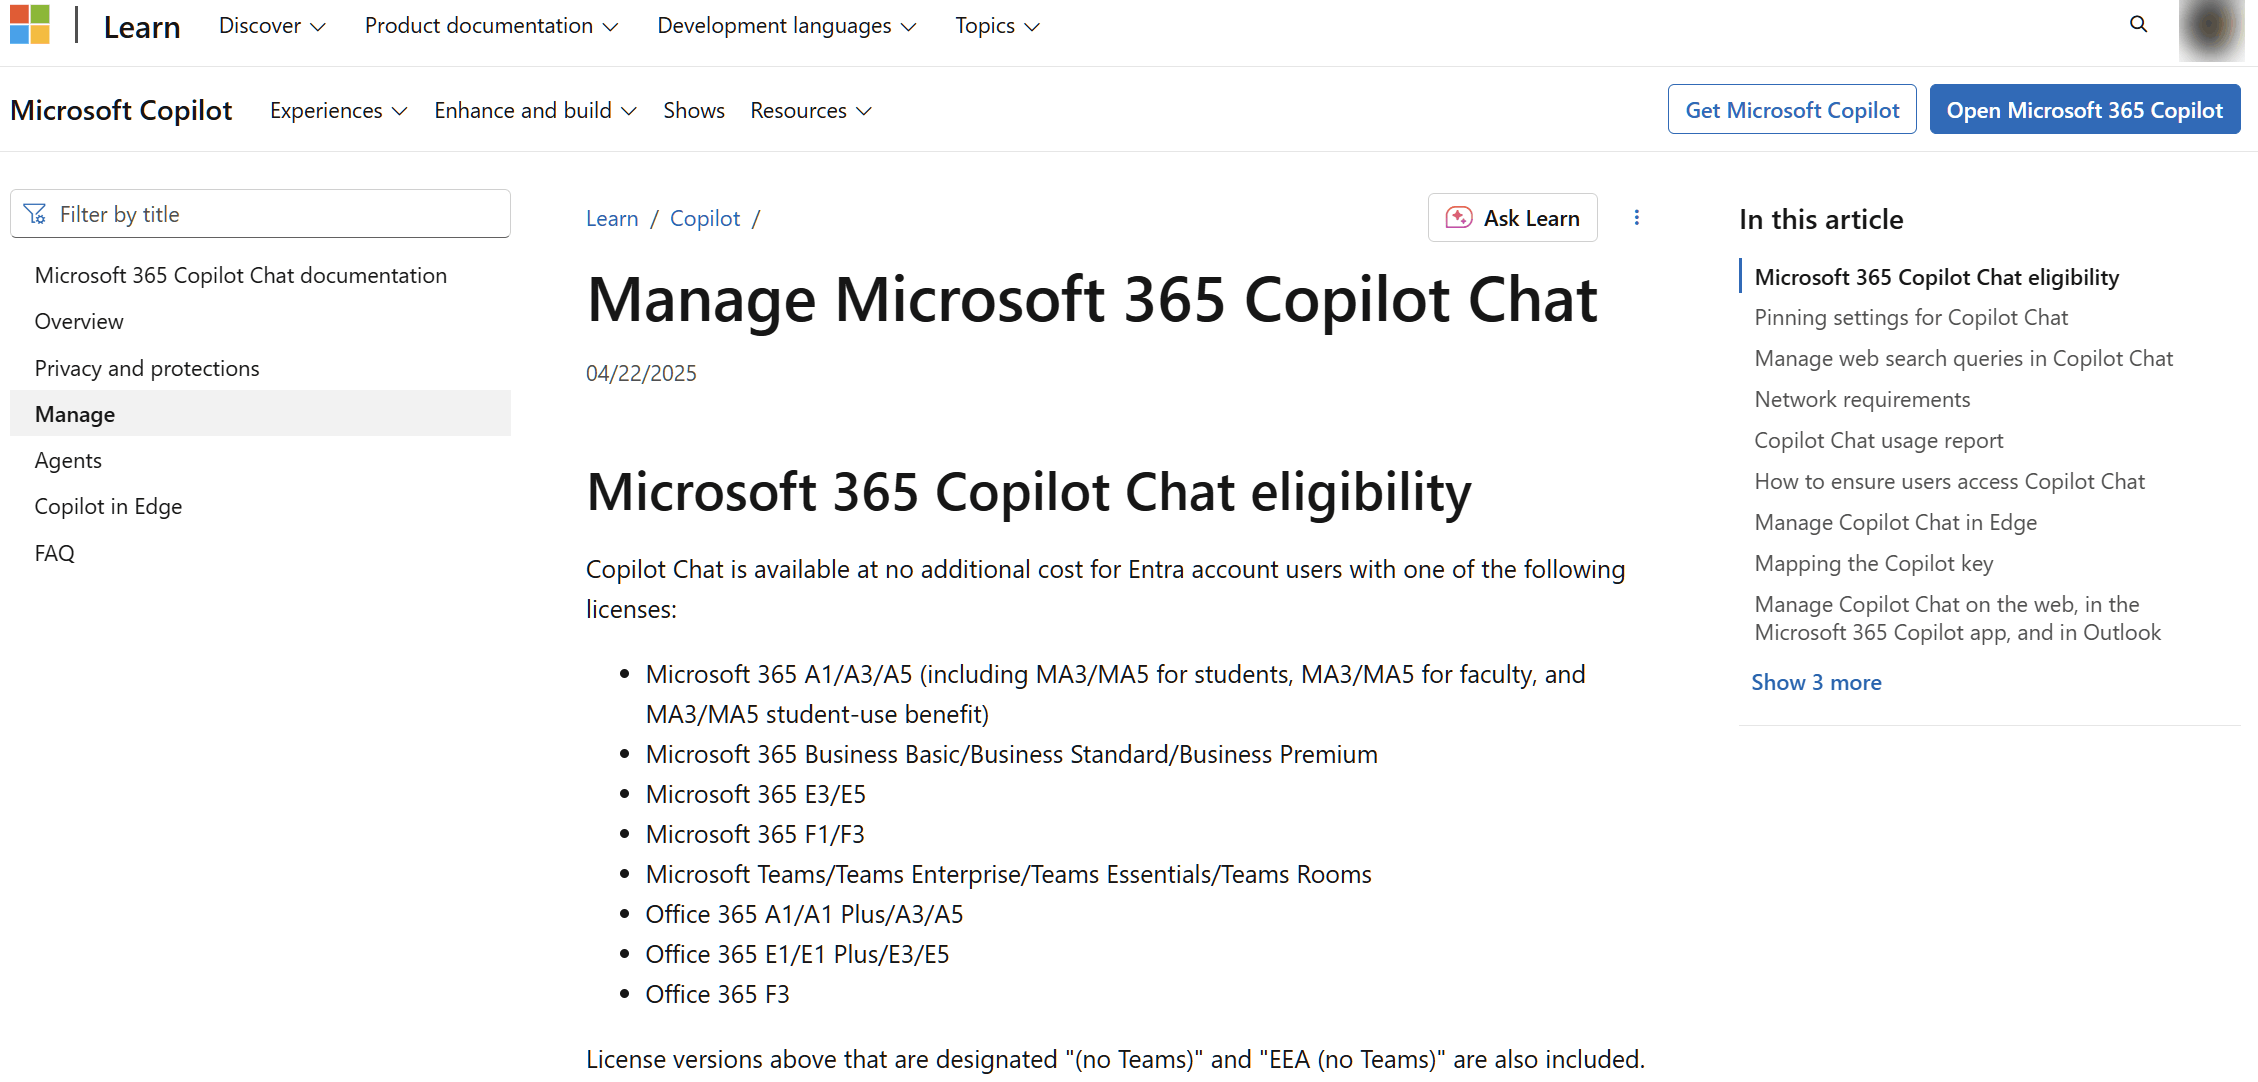Expand the Resources dropdown

tap(810, 110)
